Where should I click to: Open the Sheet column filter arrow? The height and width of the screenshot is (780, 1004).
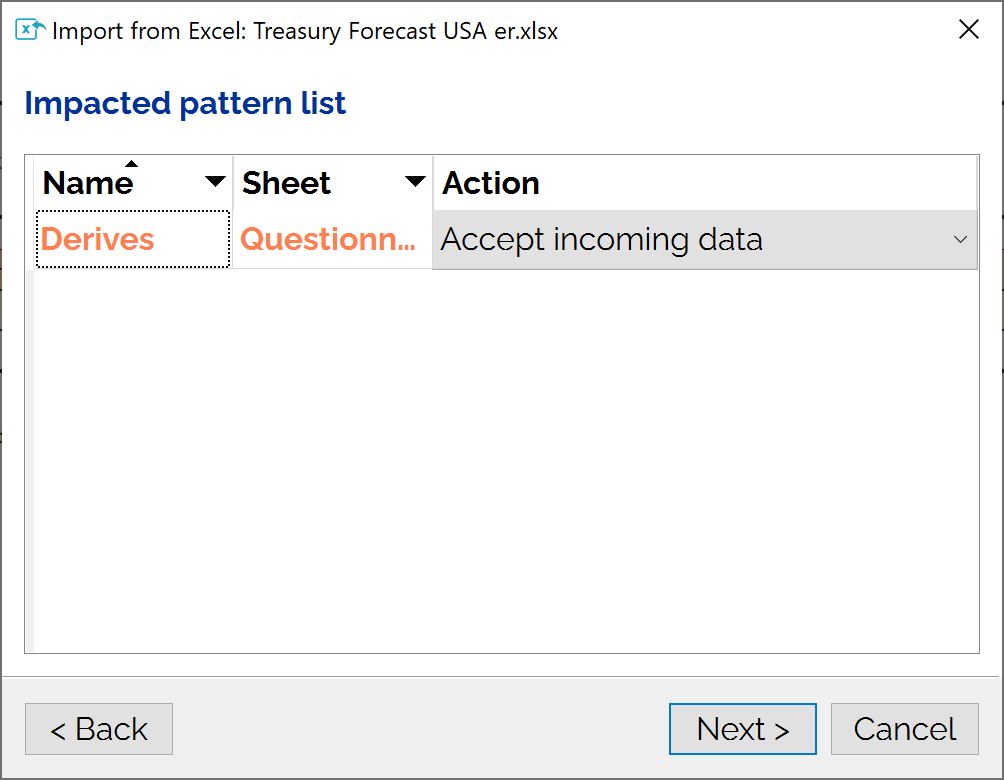point(416,182)
